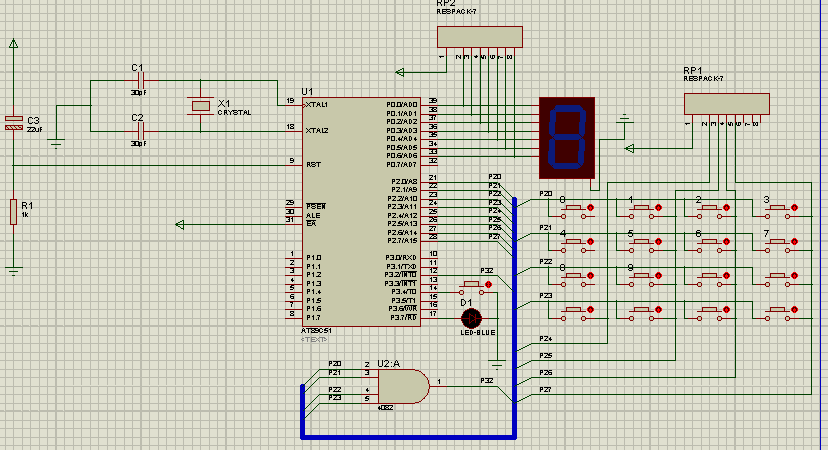The image size is (828, 450).
Task: Select resistor R1 symbol
Action: point(14,212)
